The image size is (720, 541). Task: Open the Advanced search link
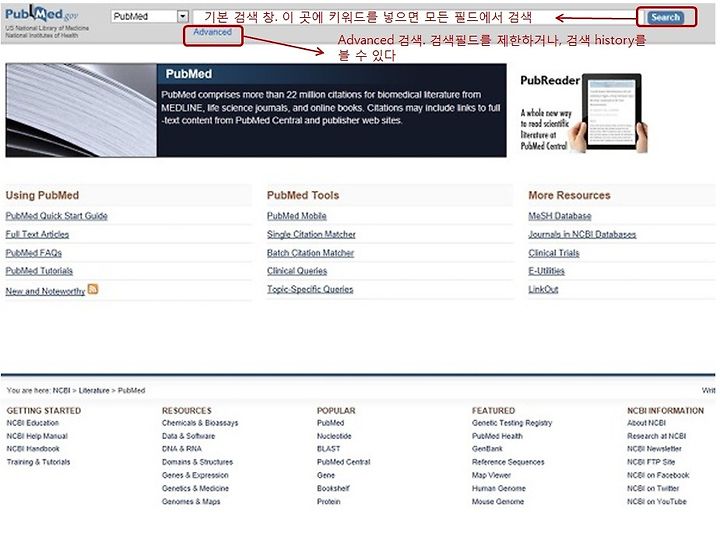[x=212, y=32]
